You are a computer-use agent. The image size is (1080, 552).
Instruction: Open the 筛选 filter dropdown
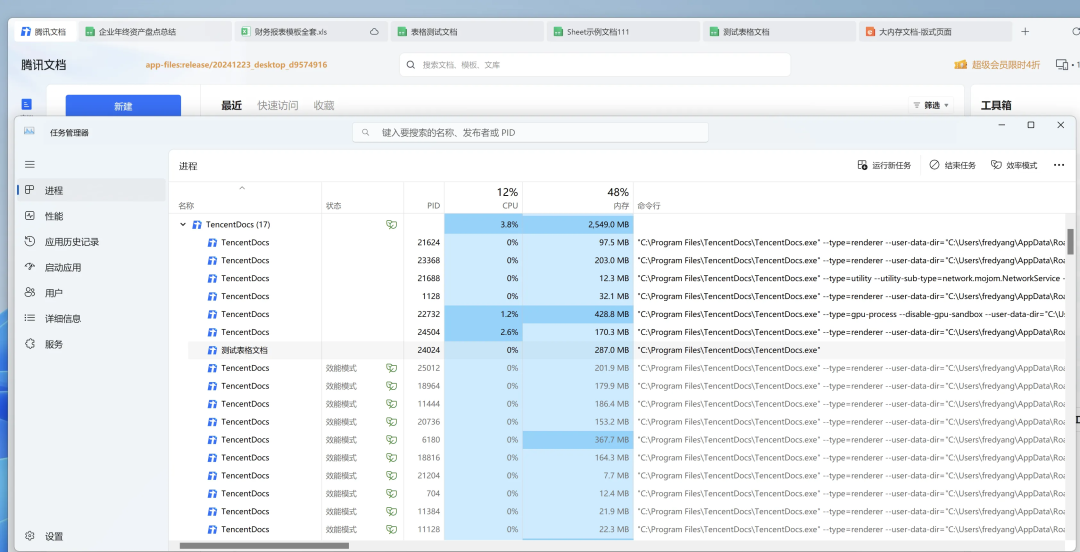pos(931,105)
